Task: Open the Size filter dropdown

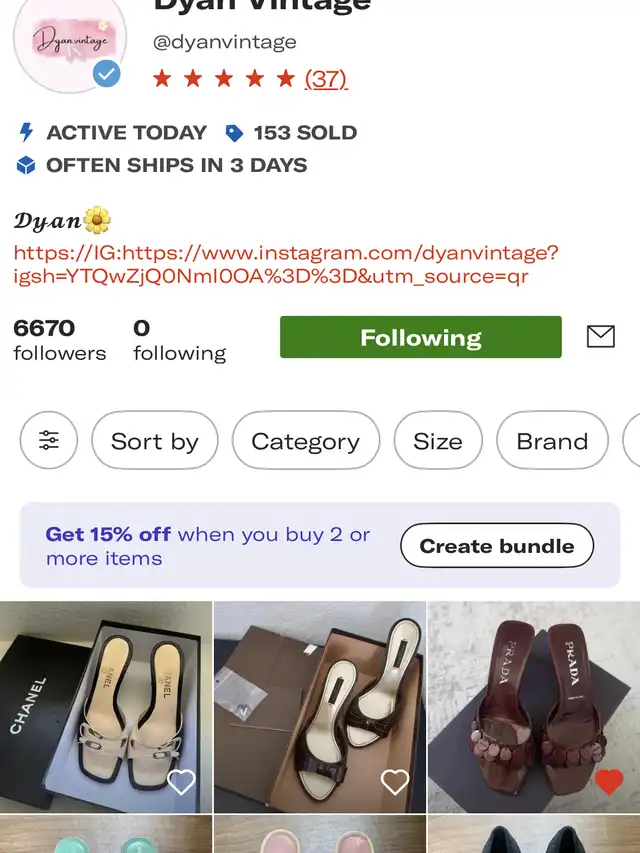Action: tap(438, 441)
